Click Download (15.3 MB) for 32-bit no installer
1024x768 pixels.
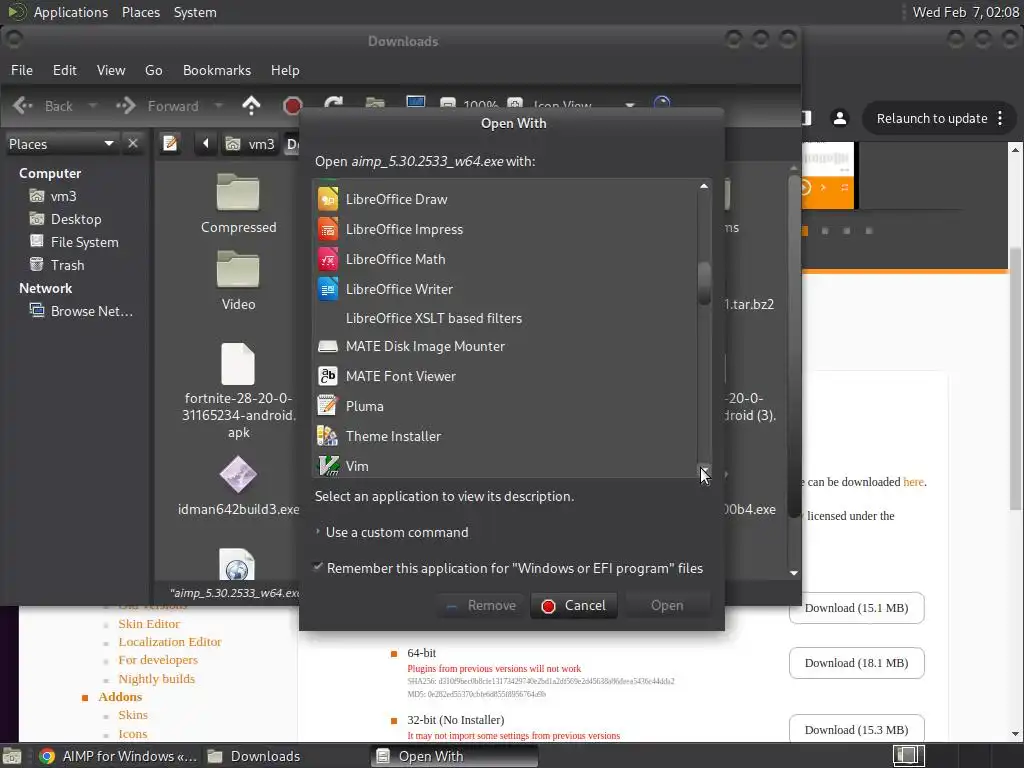pyautogui.click(x=856, y=729)
